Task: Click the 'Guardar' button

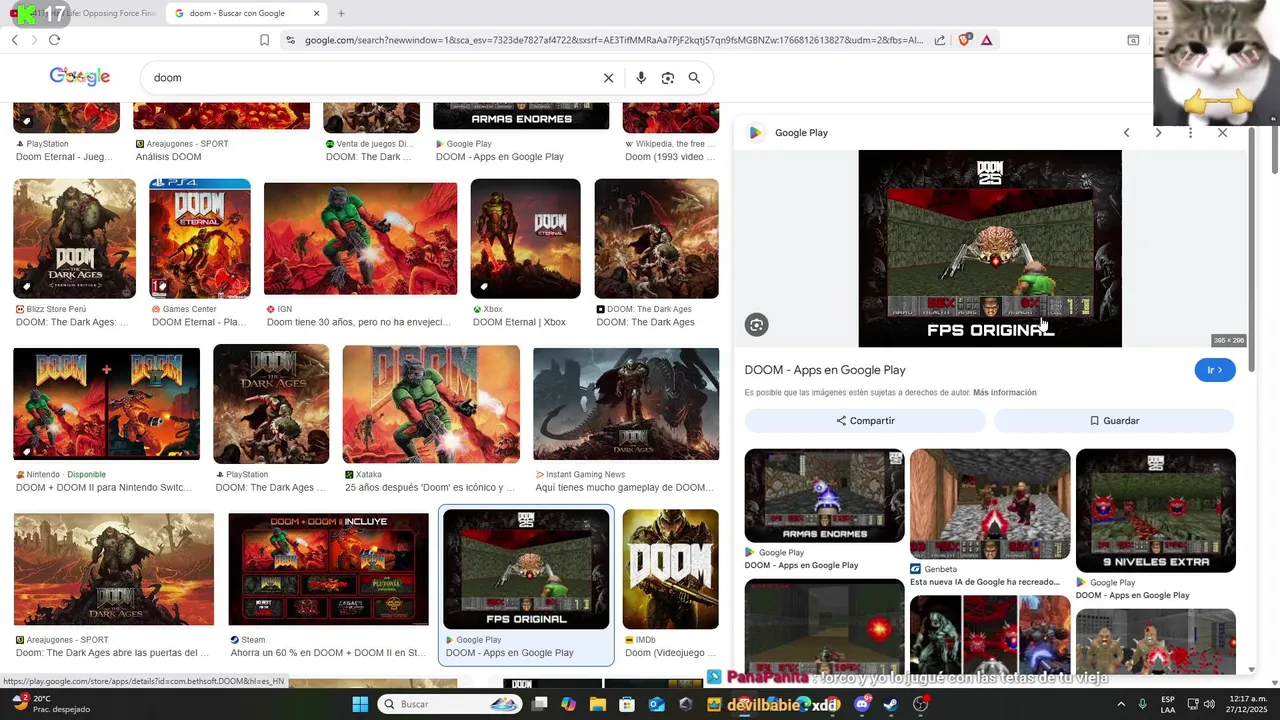Action: point(1114,421)
